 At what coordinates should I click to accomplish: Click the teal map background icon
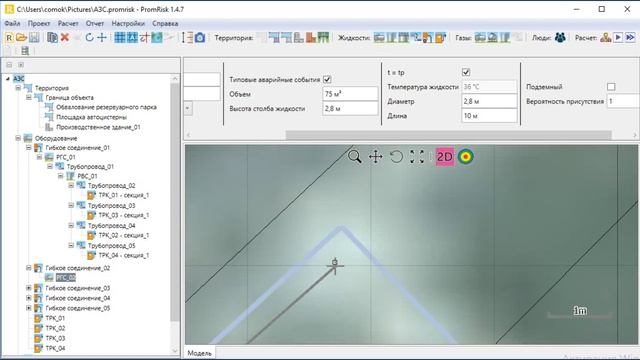pos(157,38)
